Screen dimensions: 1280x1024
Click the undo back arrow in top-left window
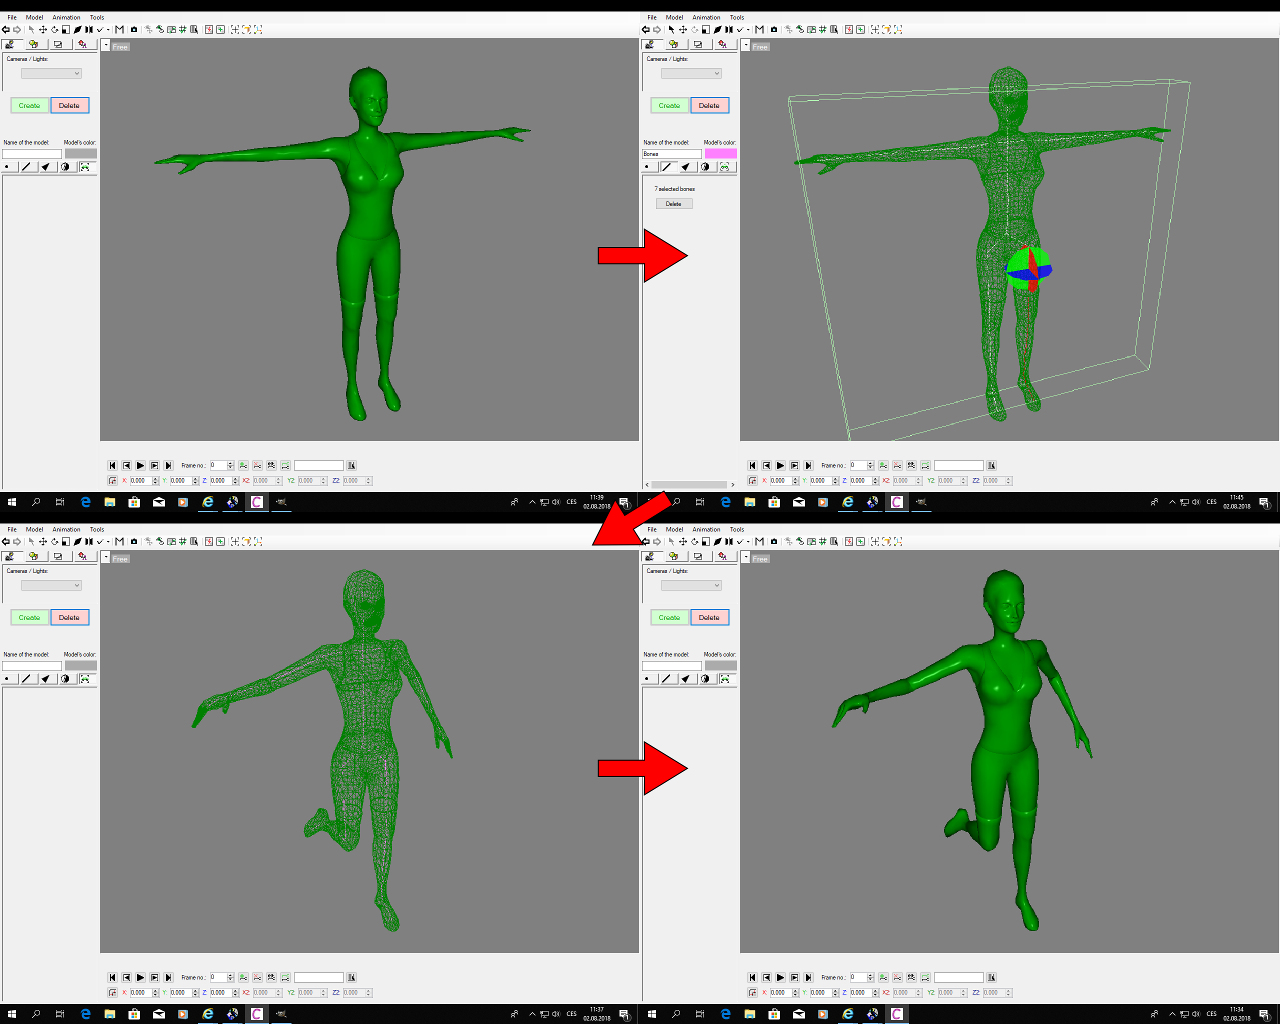(6, 29)
